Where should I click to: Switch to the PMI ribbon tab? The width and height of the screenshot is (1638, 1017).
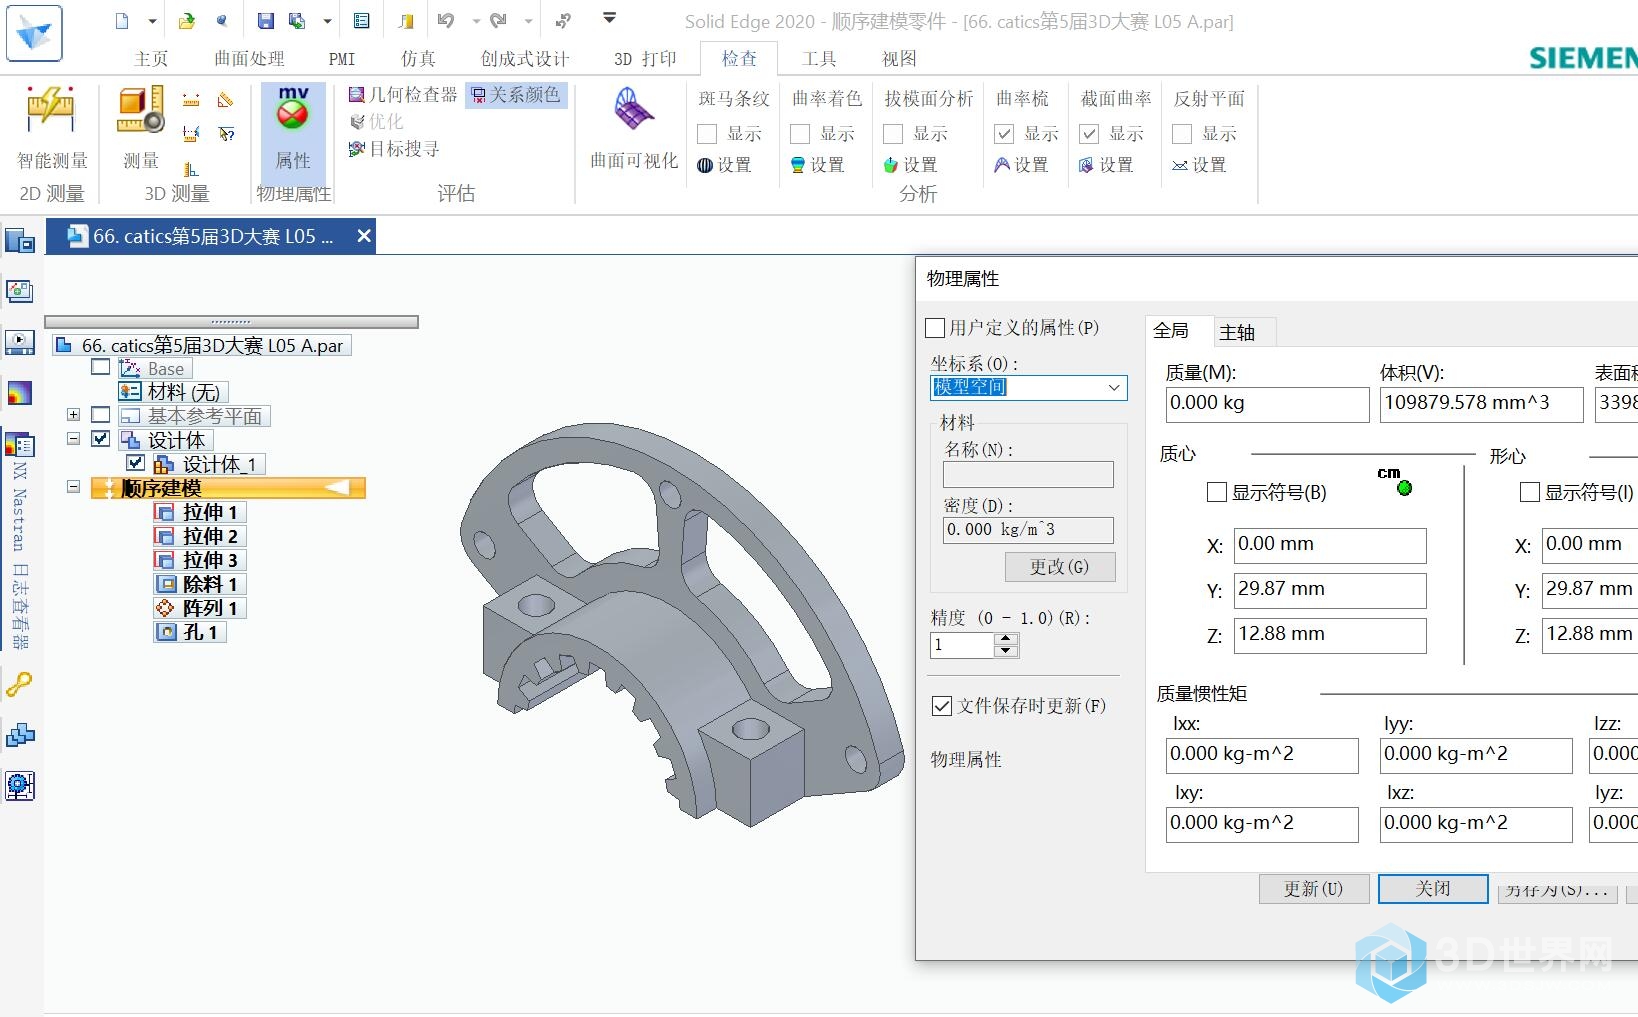(x=342, y=59)
